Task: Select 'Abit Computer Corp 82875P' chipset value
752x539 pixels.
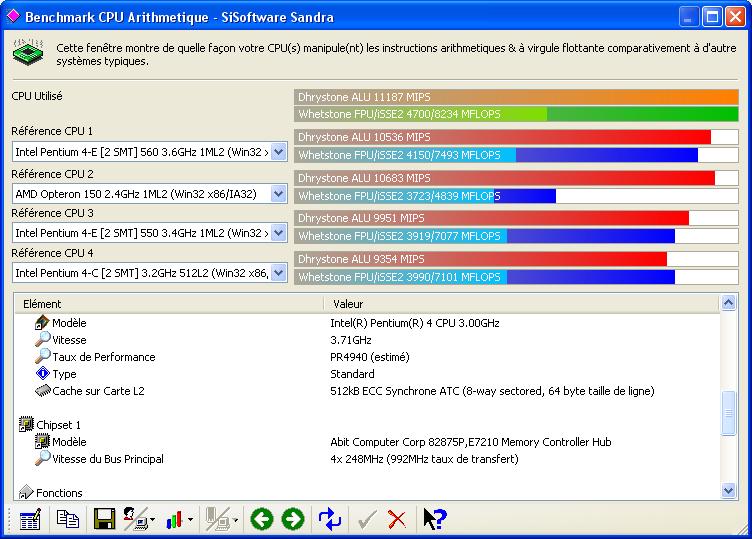Action: 470,442
